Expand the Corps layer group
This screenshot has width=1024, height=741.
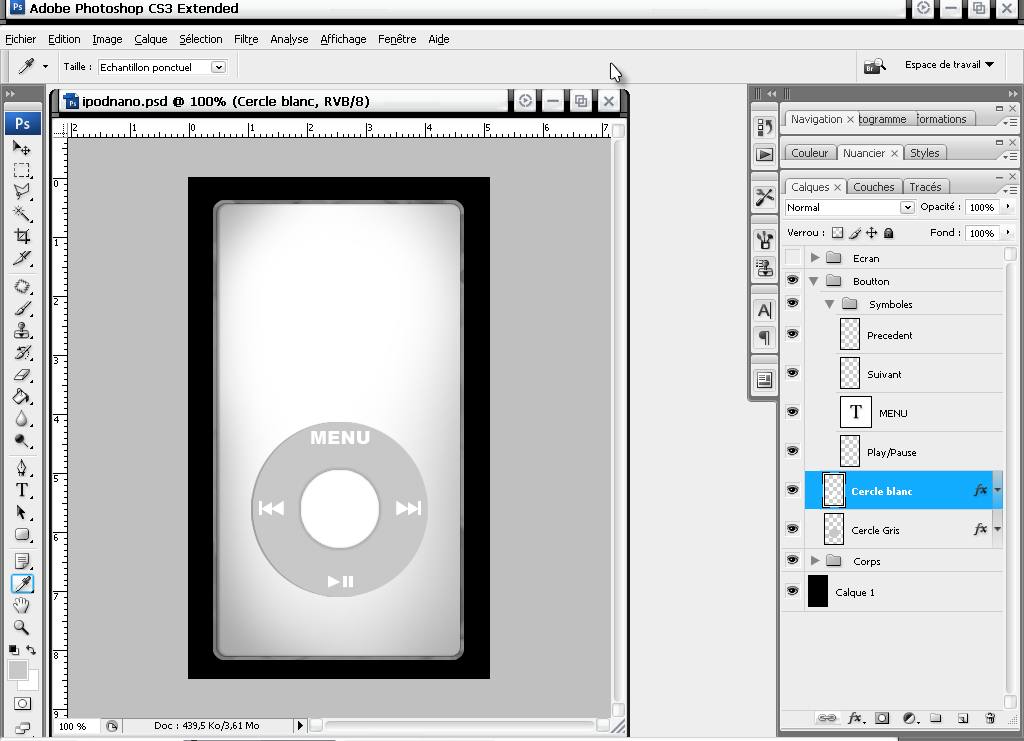coord(815,561)
